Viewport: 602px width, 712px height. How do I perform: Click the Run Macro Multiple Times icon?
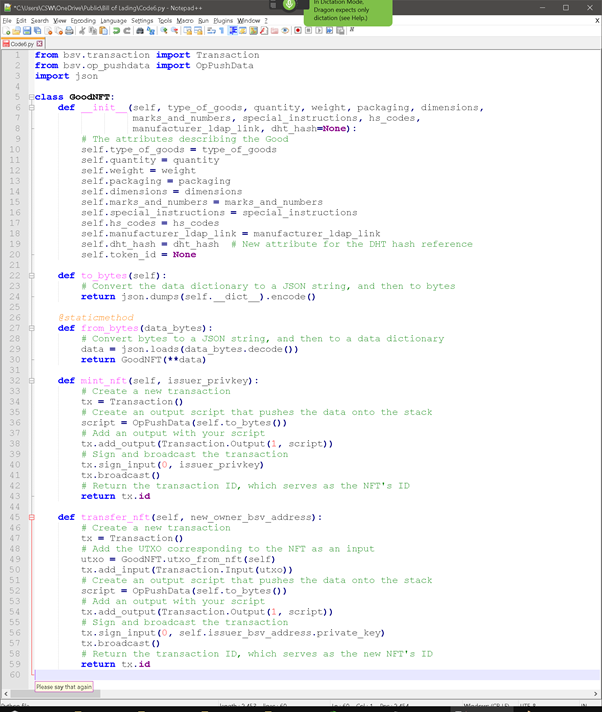coord(329,31)
